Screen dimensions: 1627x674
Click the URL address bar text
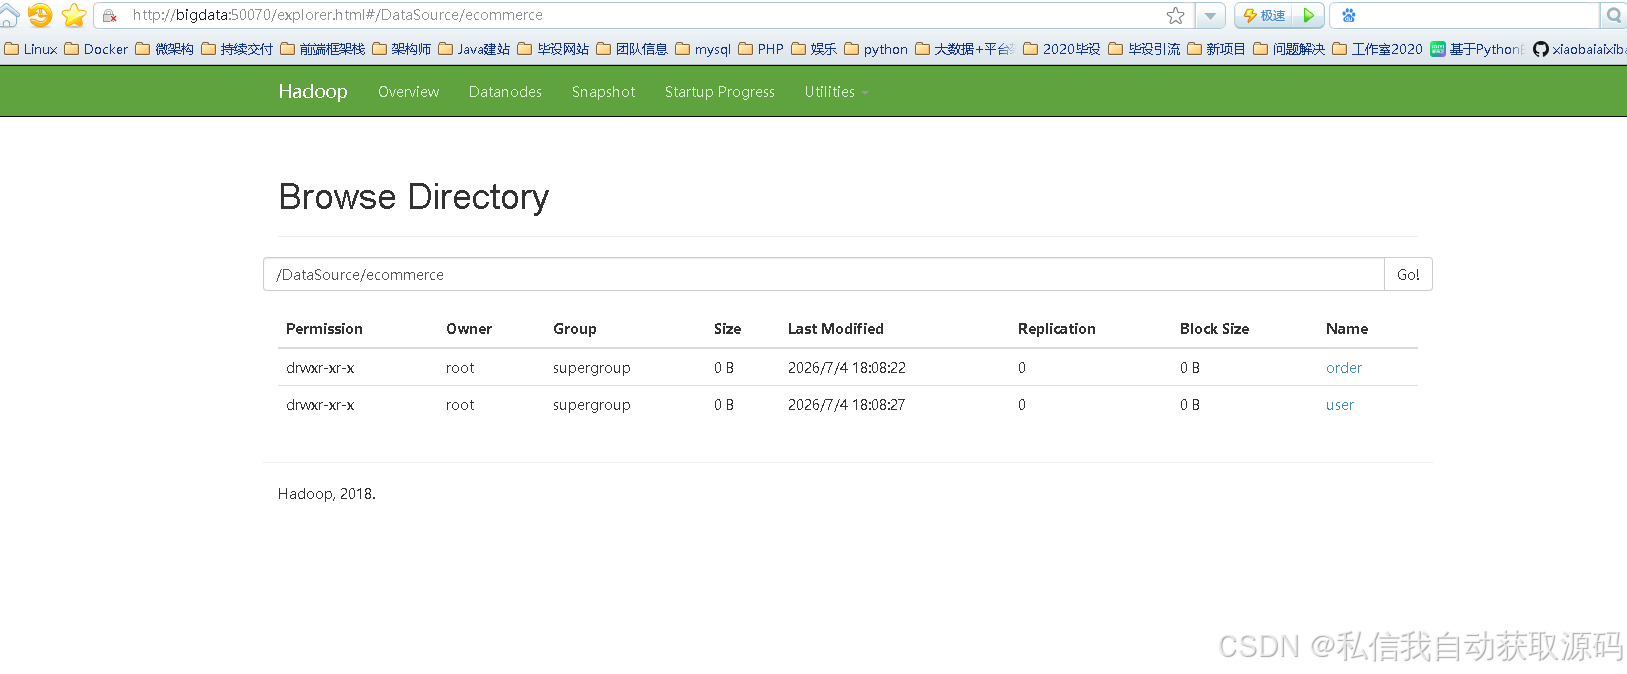pyautogui.click(x=338, y=15)
